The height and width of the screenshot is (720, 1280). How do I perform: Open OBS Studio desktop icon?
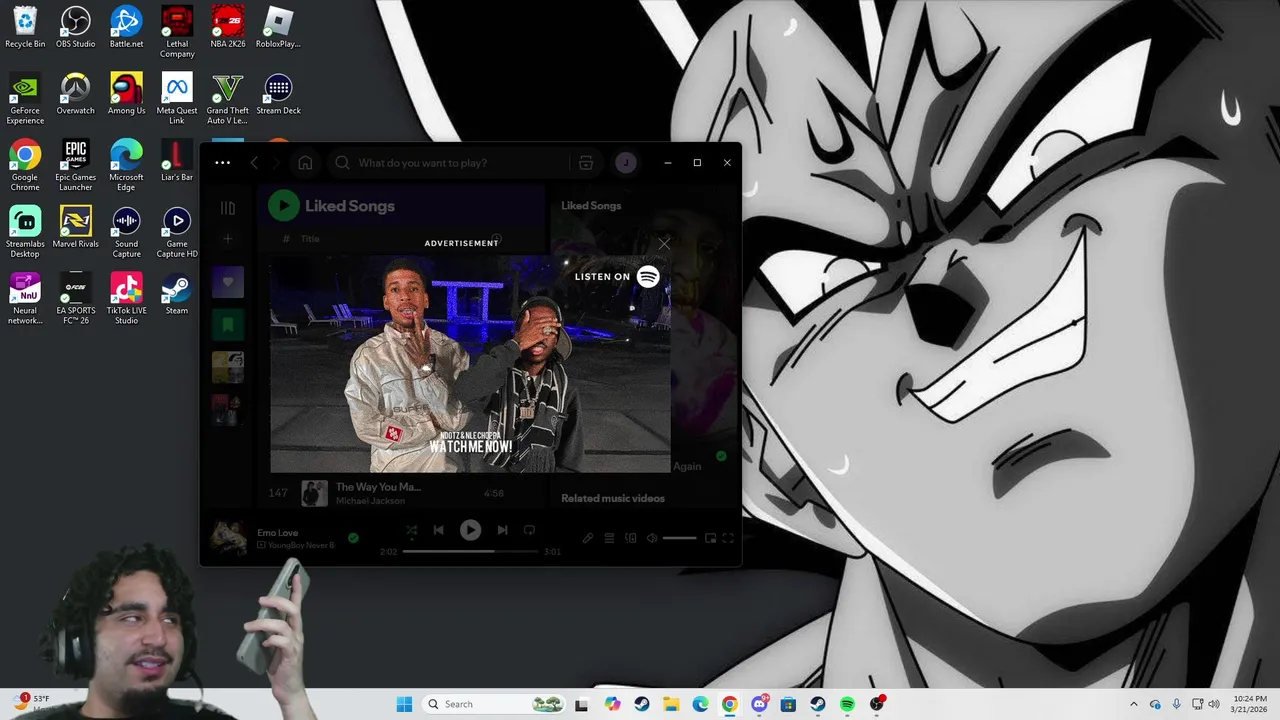pyautogui.click(x=75, y=27)
